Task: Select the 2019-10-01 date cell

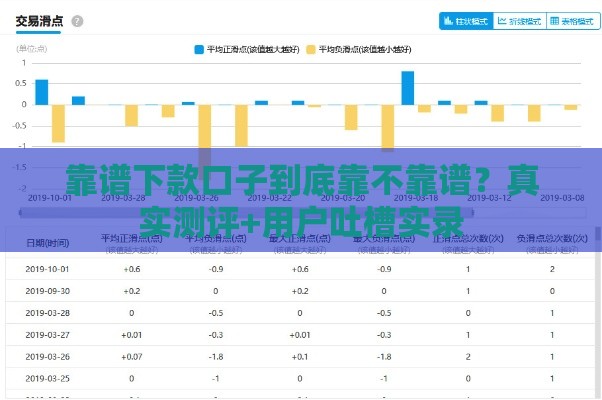Action: tap(48, 269)
